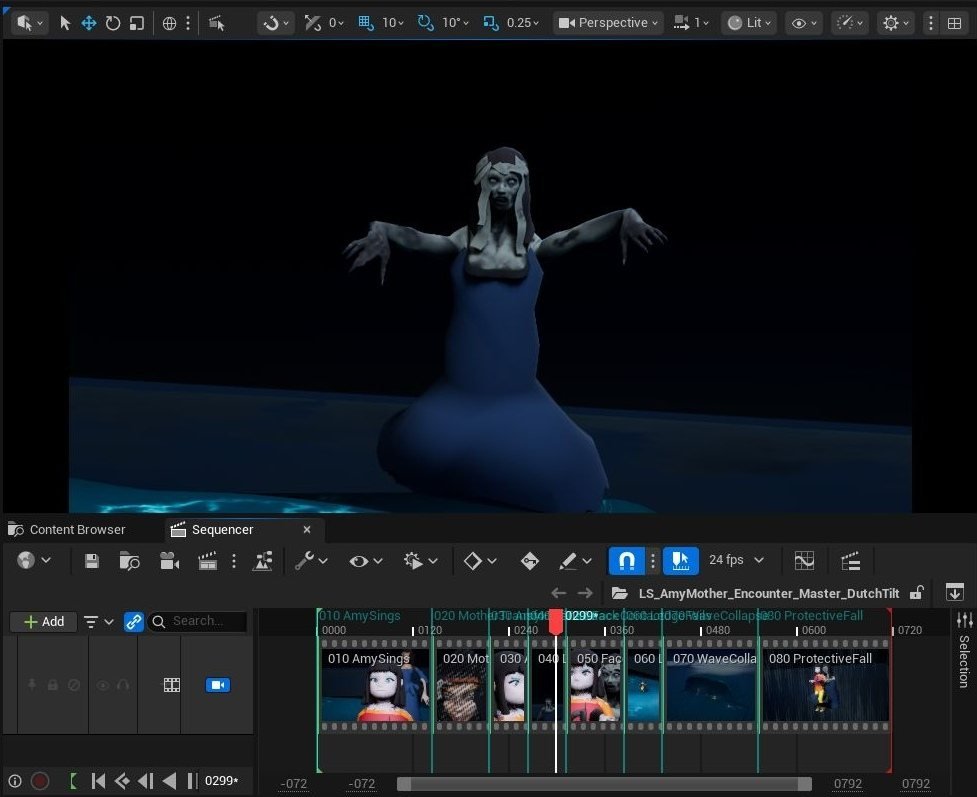Open the 24 fps frame rate dropdown
The image size is (977, 797).
736,560
